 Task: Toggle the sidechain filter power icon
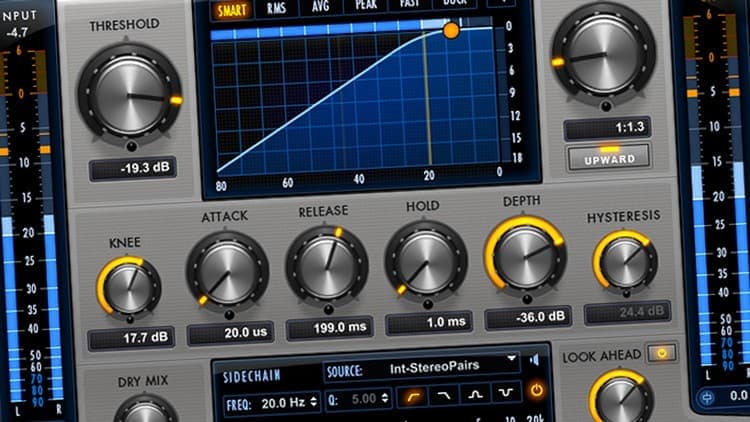(x=536, y=390)
